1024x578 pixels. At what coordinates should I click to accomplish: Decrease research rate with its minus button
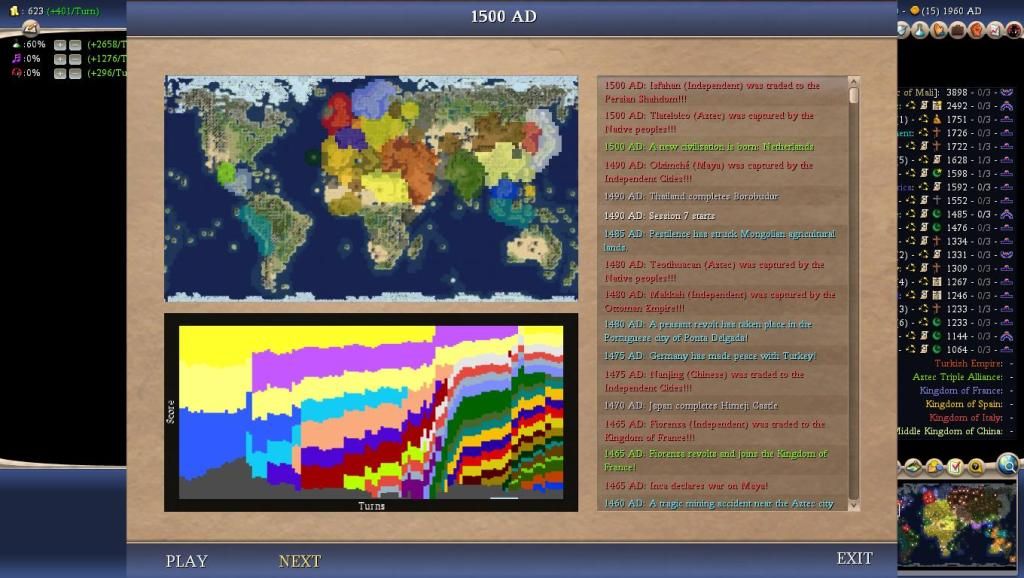[75, 45]
